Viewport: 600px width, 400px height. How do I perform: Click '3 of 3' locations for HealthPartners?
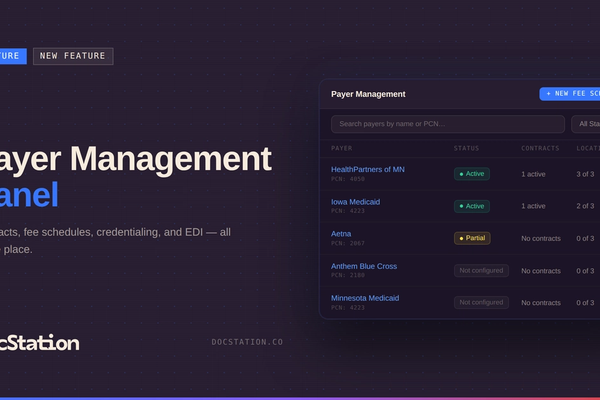click(585, 174)
